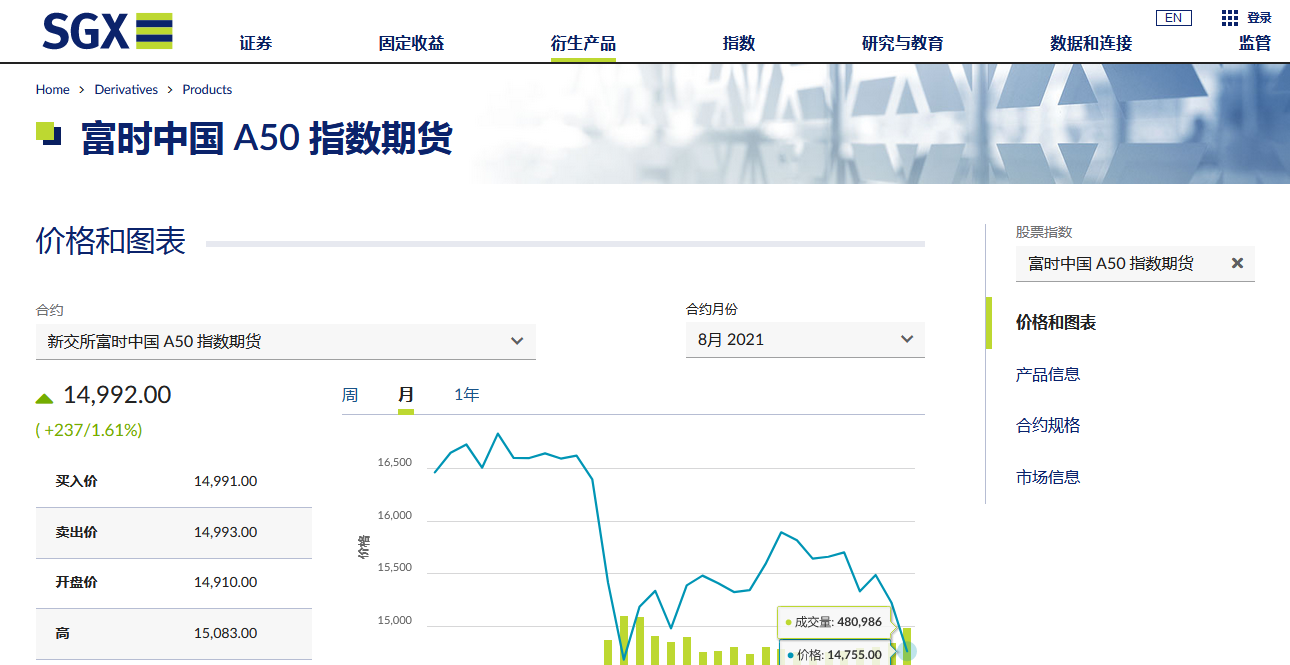This screenshot has width=1290, height=665.
Task: Expand the 合约 contract dropdown
Action: coord(286,341)
